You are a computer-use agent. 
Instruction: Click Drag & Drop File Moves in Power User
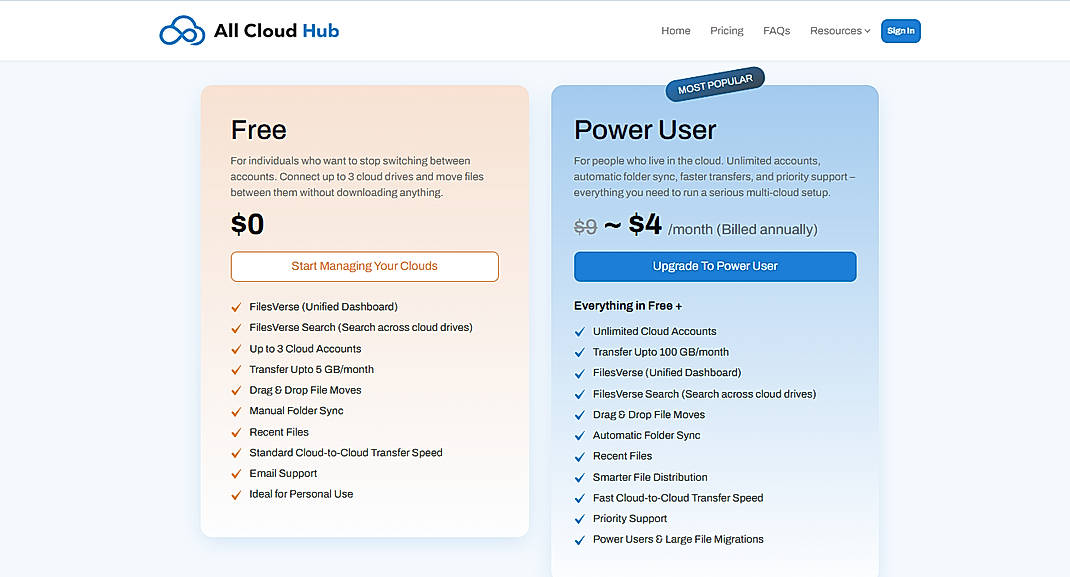[648, 415]
